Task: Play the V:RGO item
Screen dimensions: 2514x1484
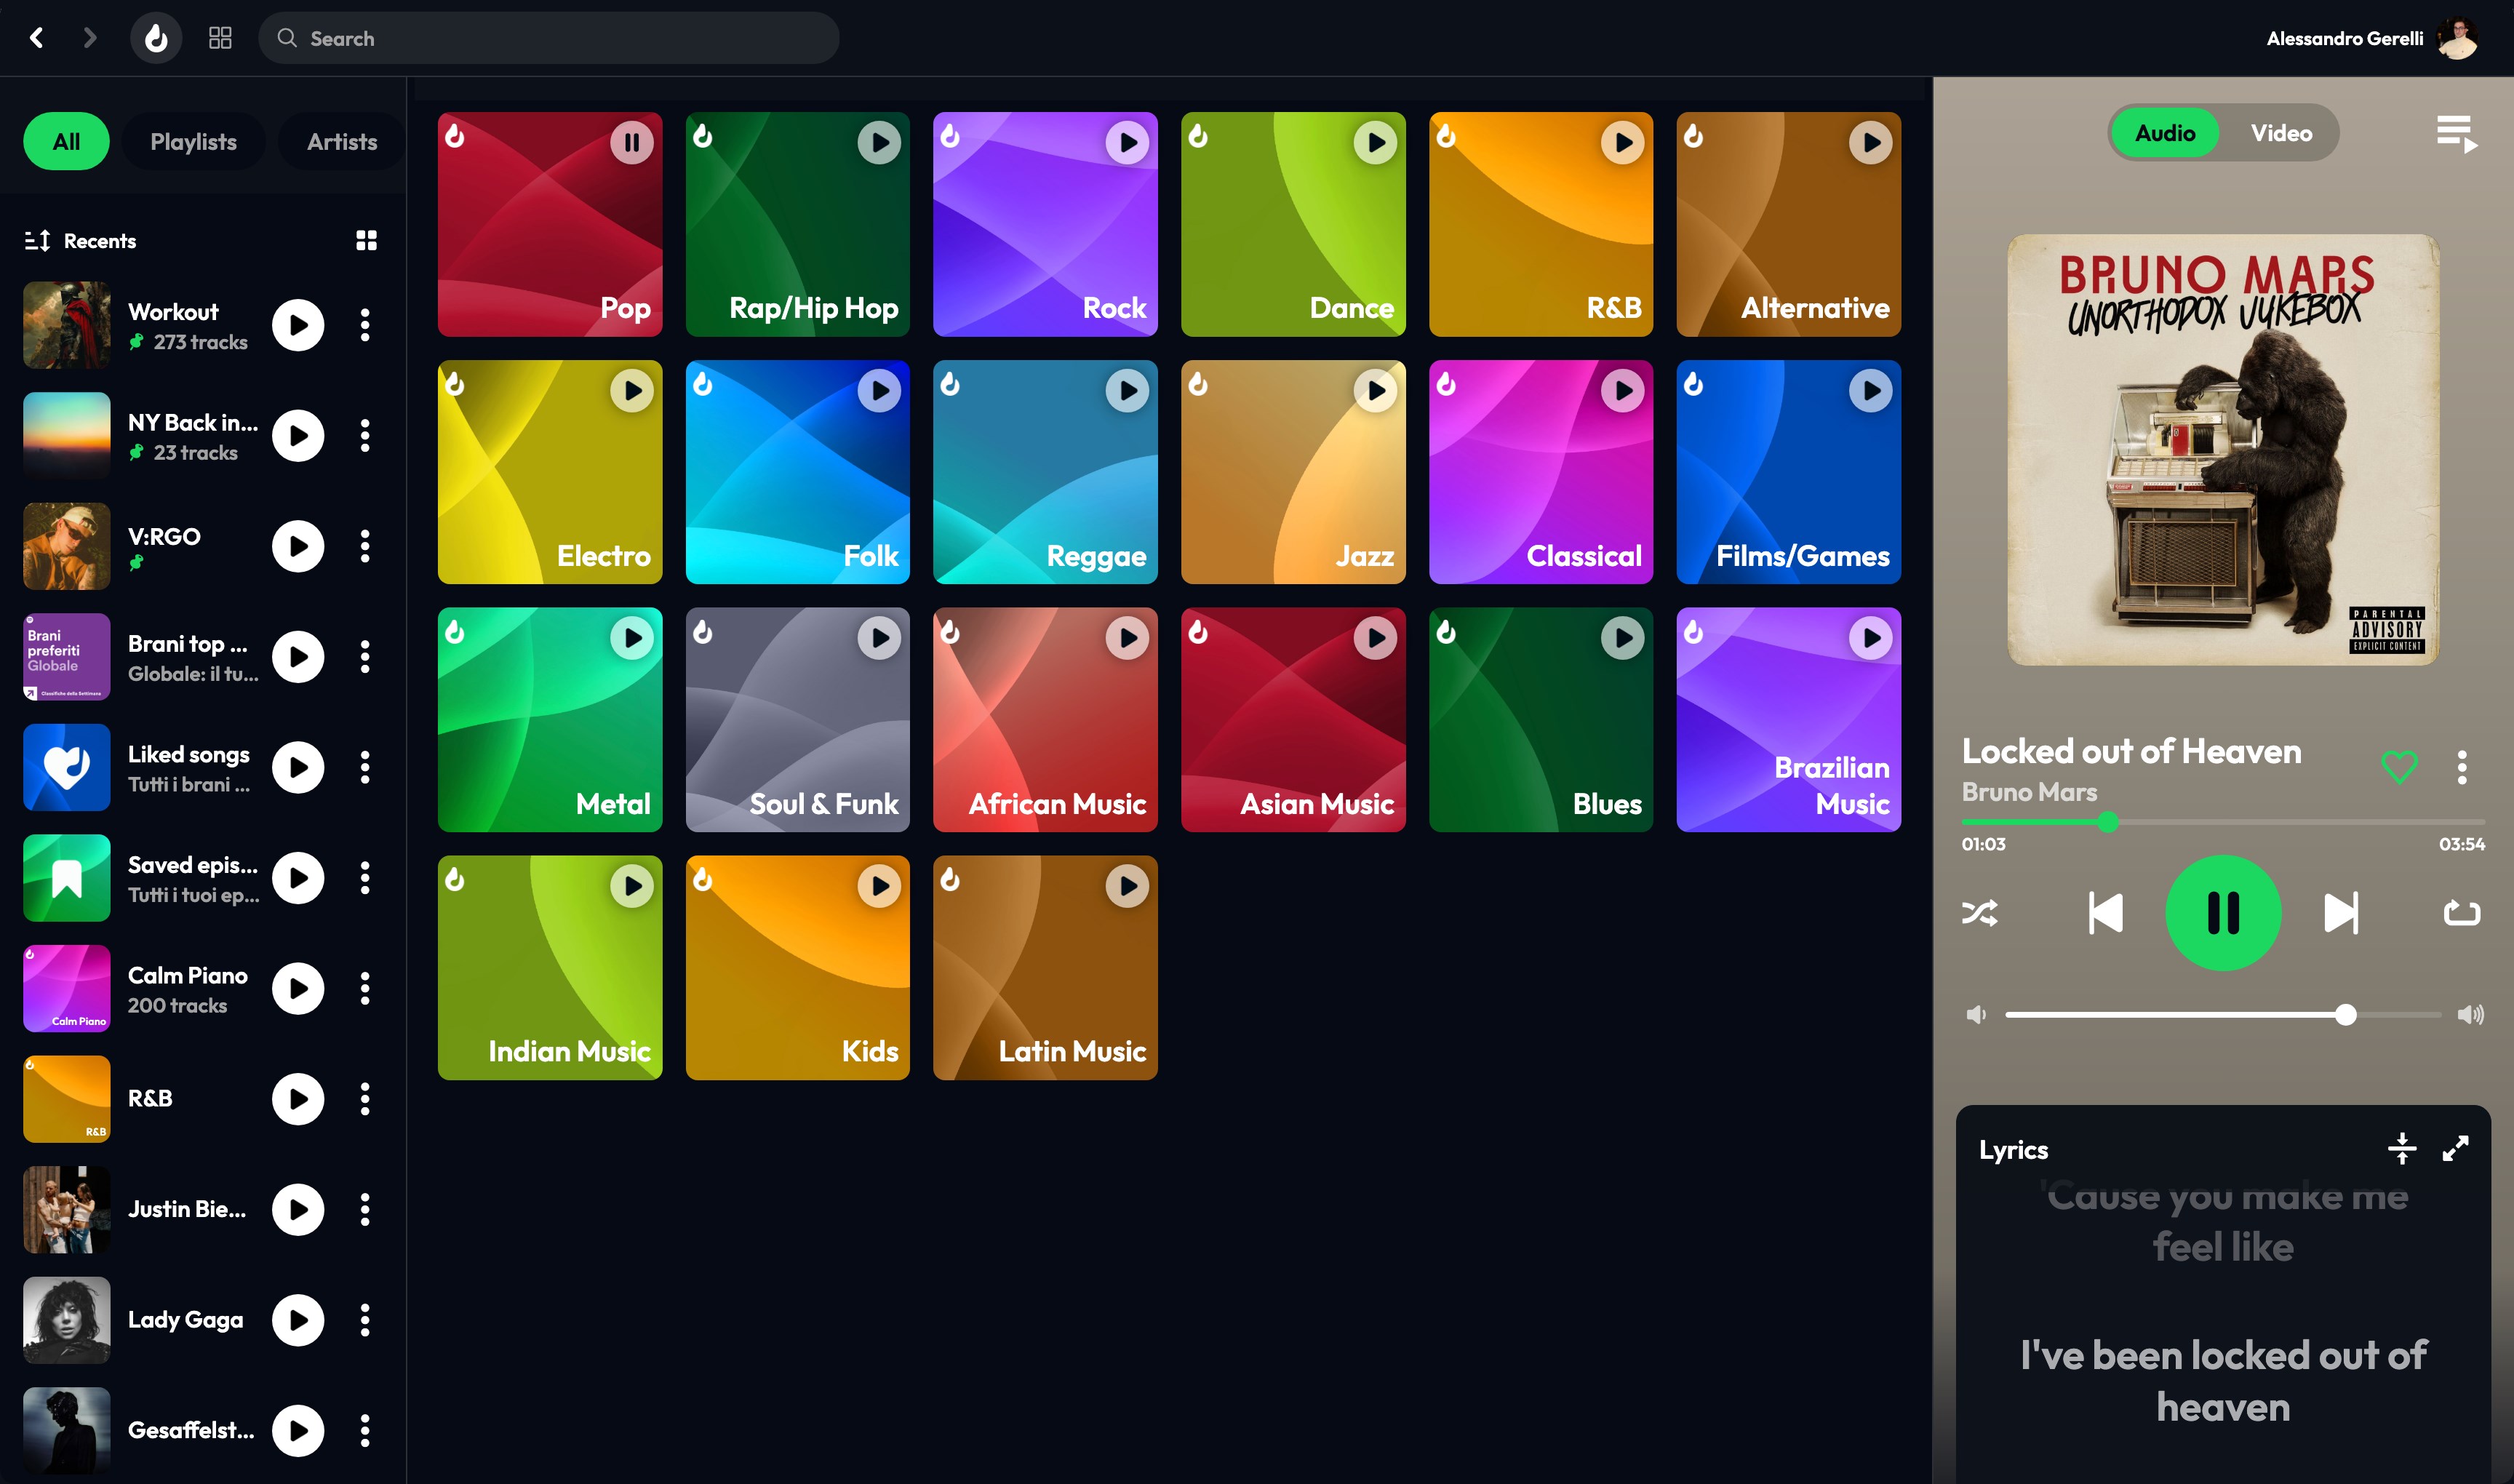Action: pyautogui.click(x=298, y=546)
